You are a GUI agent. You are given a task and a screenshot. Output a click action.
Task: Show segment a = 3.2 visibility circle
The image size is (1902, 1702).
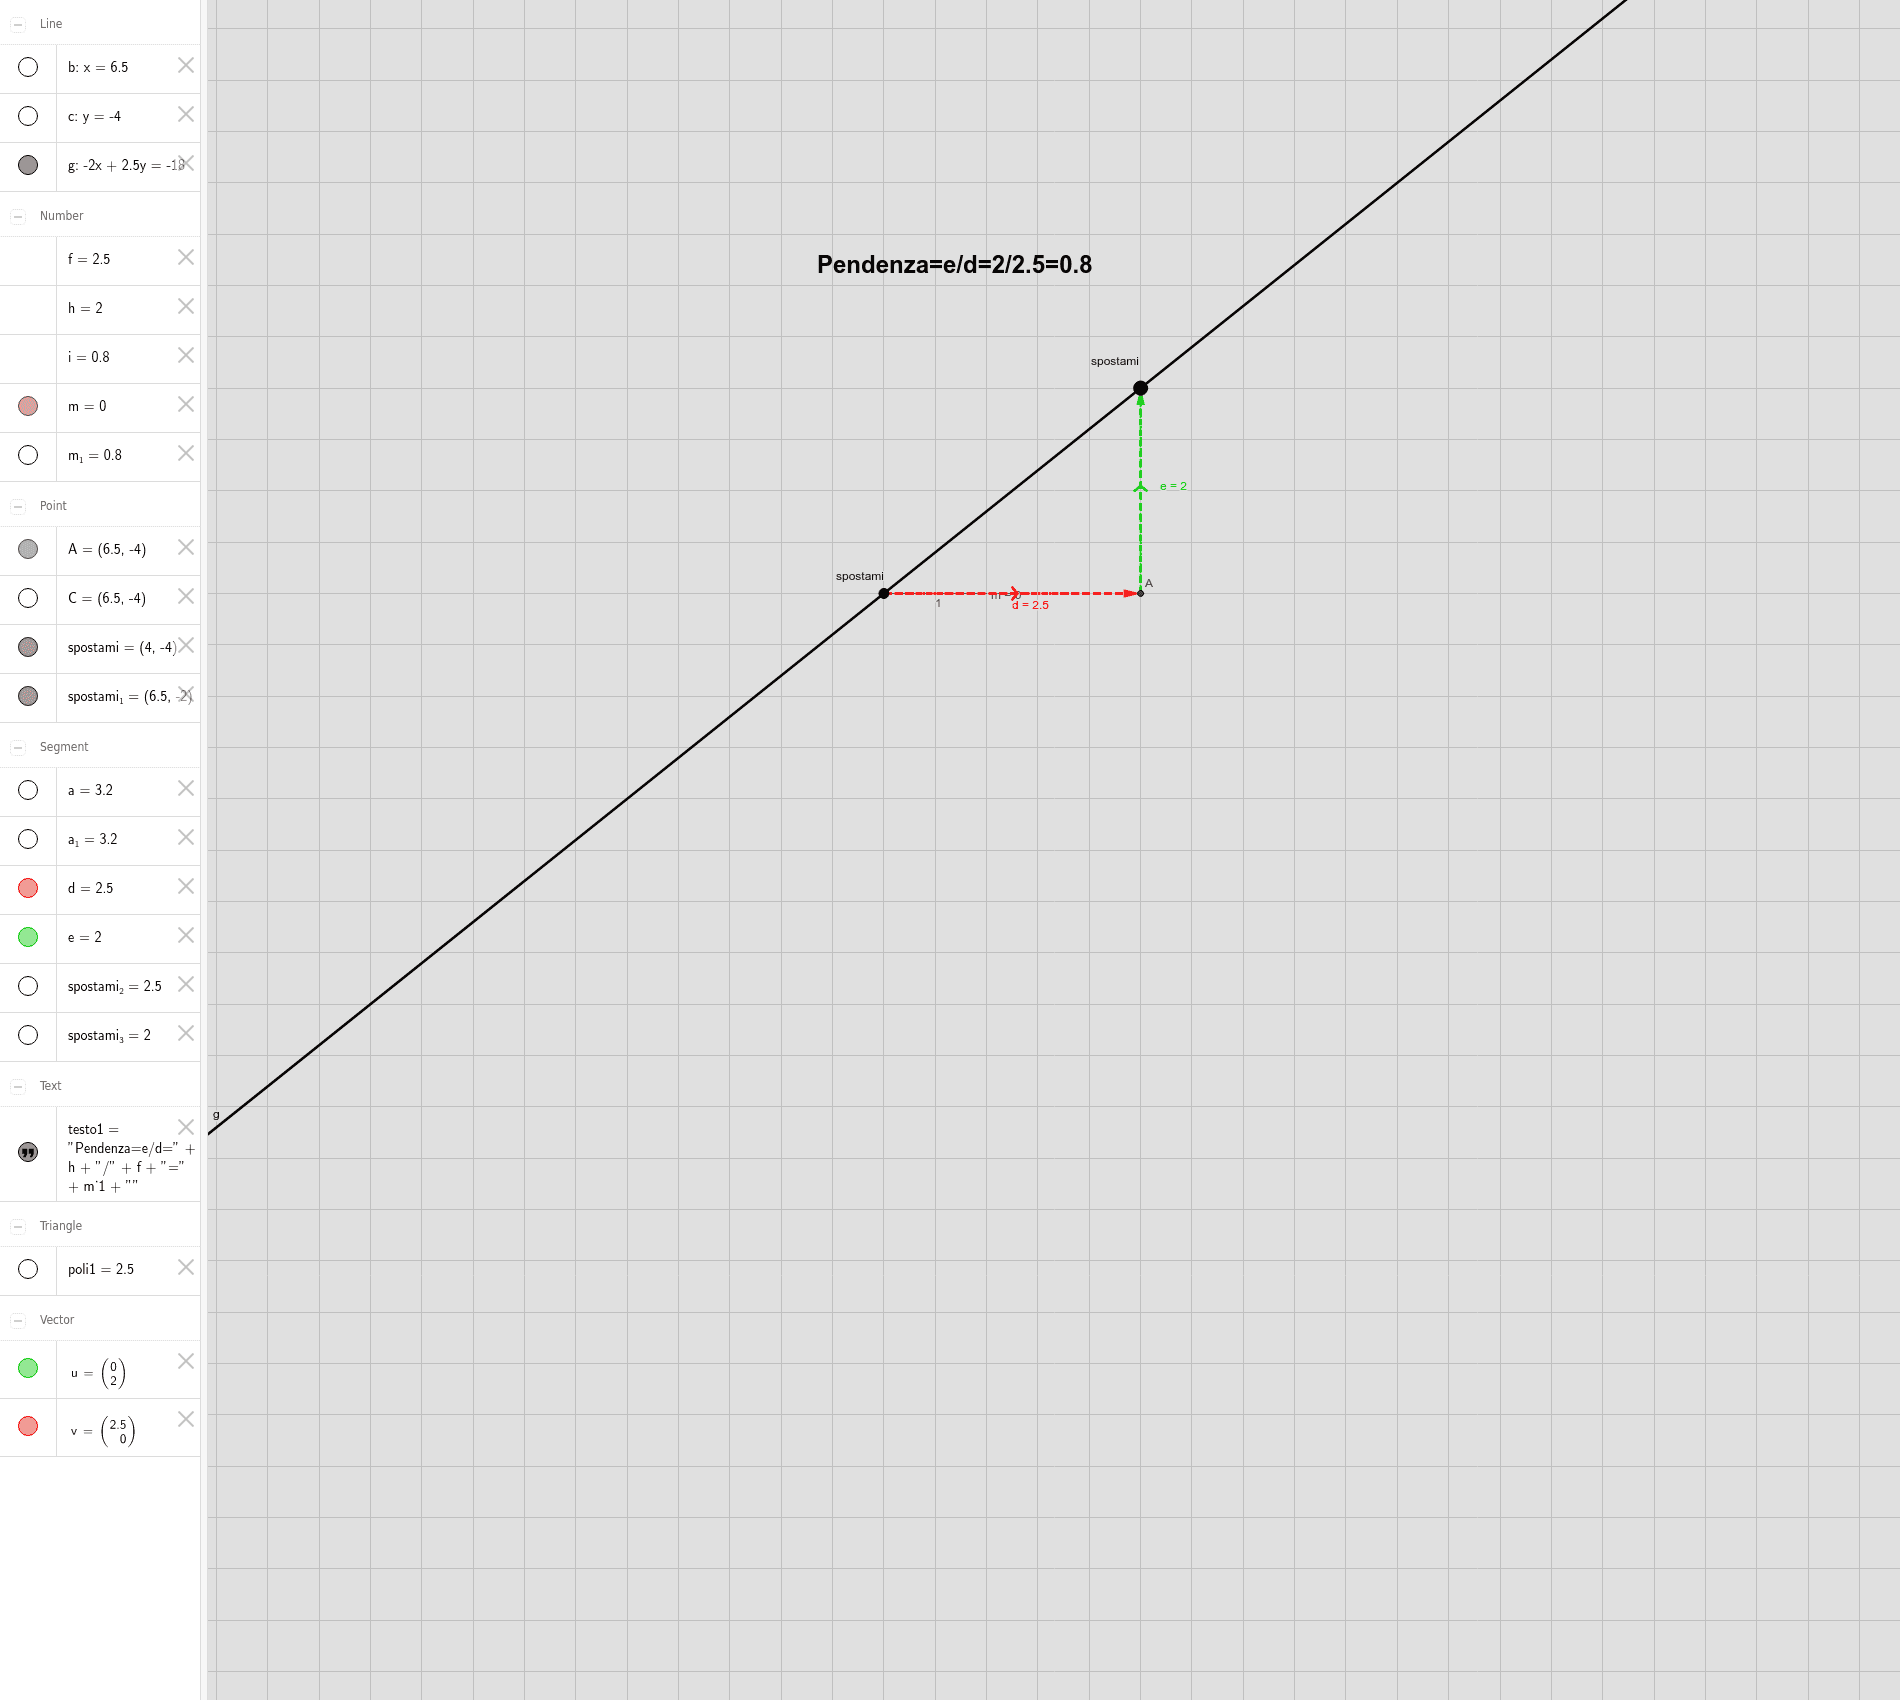point(28,790)
